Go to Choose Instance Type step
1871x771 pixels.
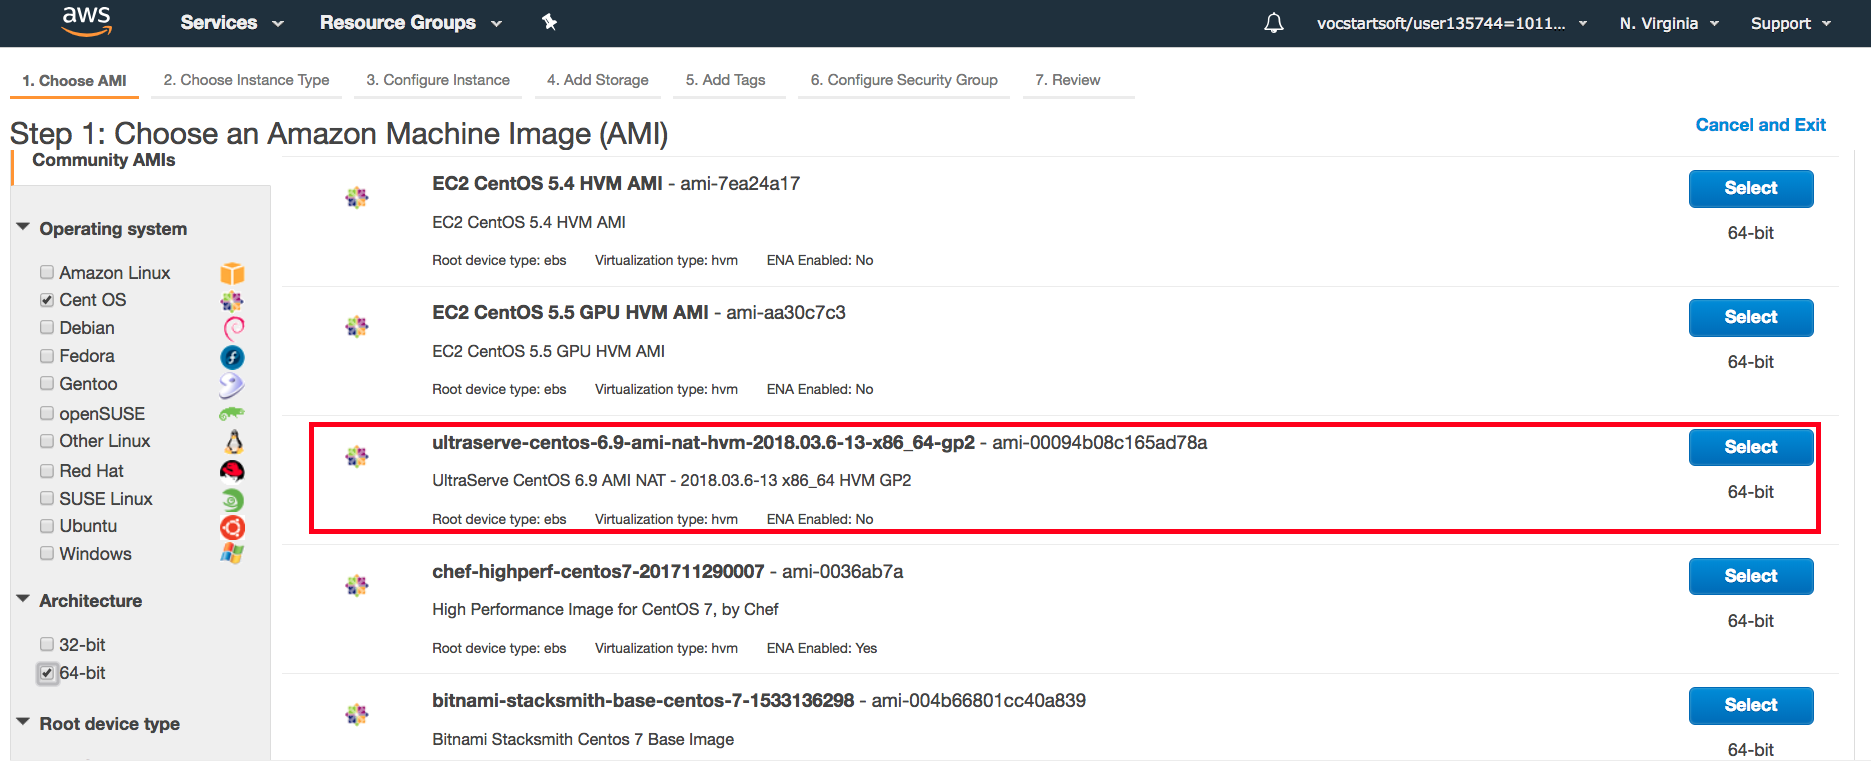tap(246, 80)
